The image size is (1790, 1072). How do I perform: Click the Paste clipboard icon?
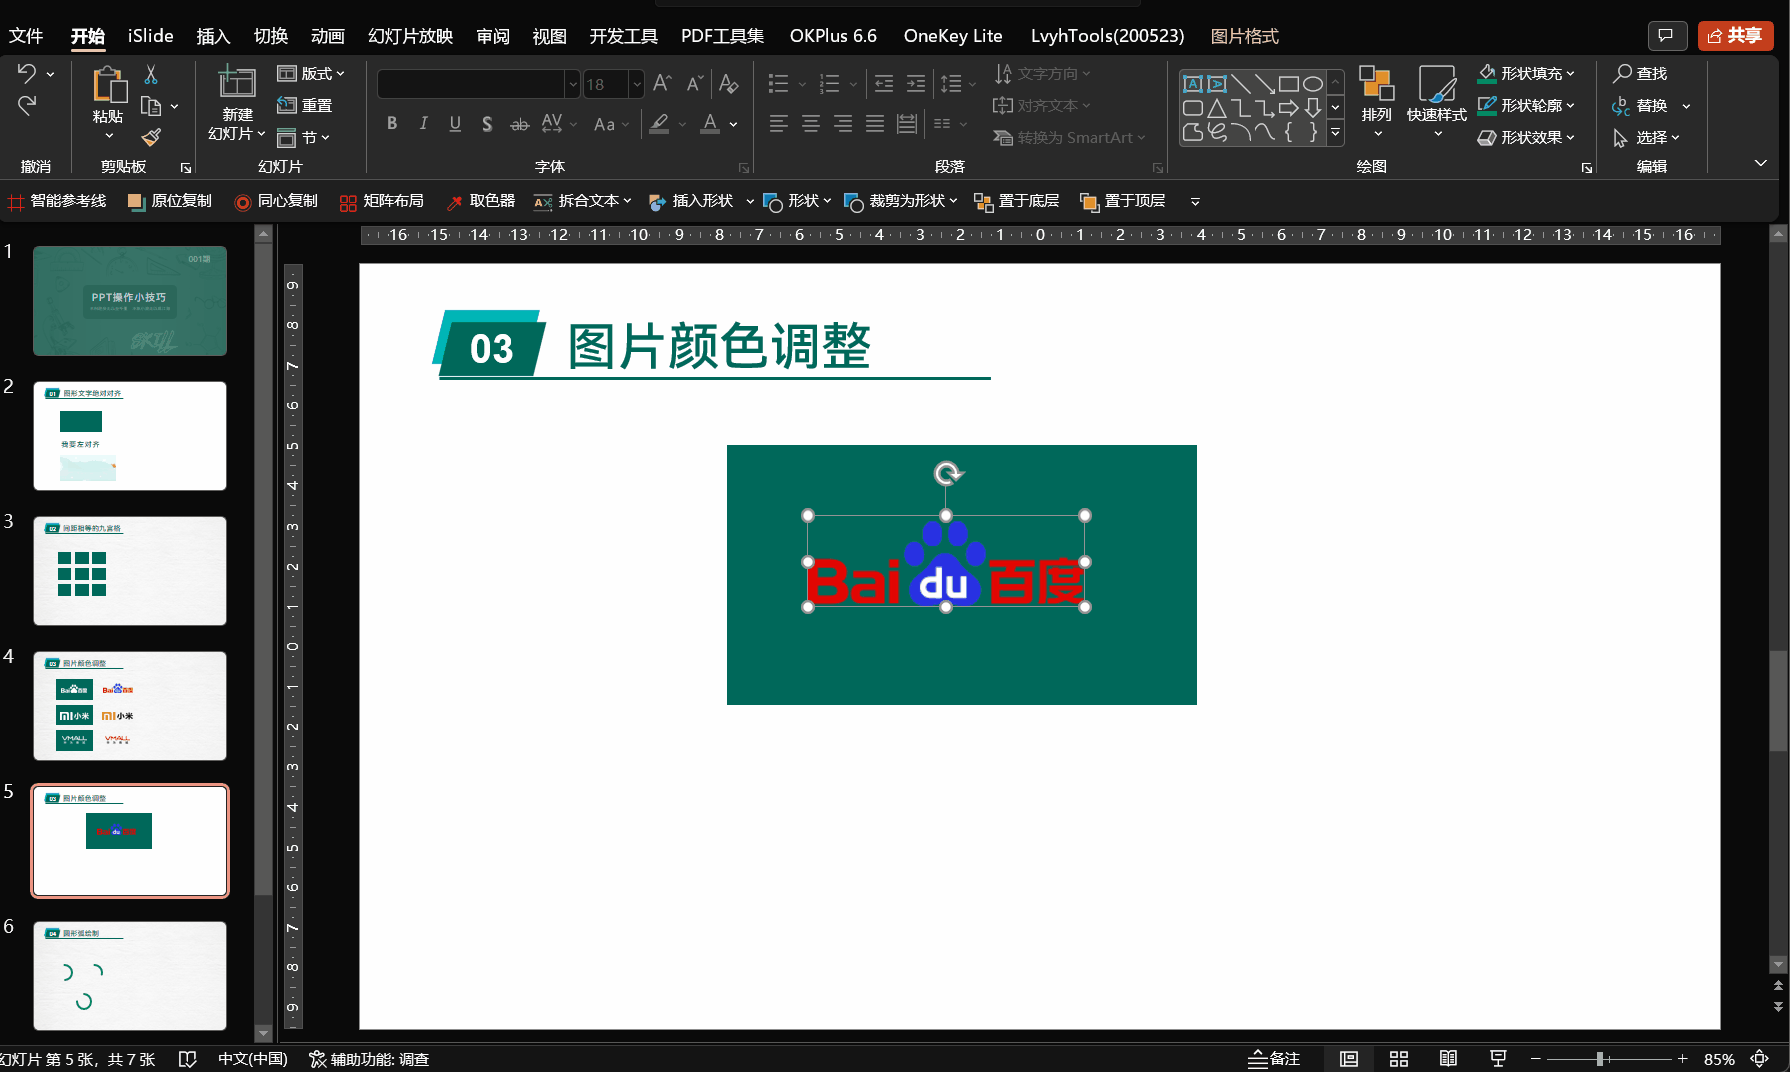108,86
